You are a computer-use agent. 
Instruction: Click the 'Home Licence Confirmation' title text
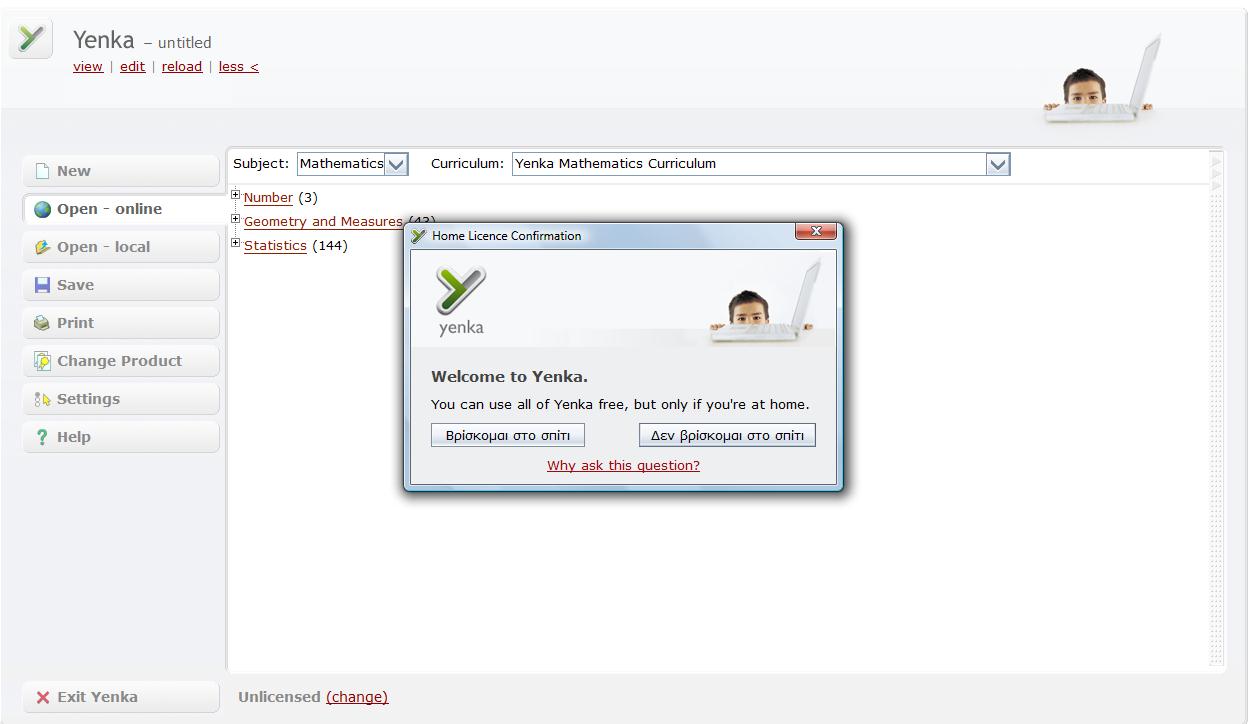[x=506, y=236]
